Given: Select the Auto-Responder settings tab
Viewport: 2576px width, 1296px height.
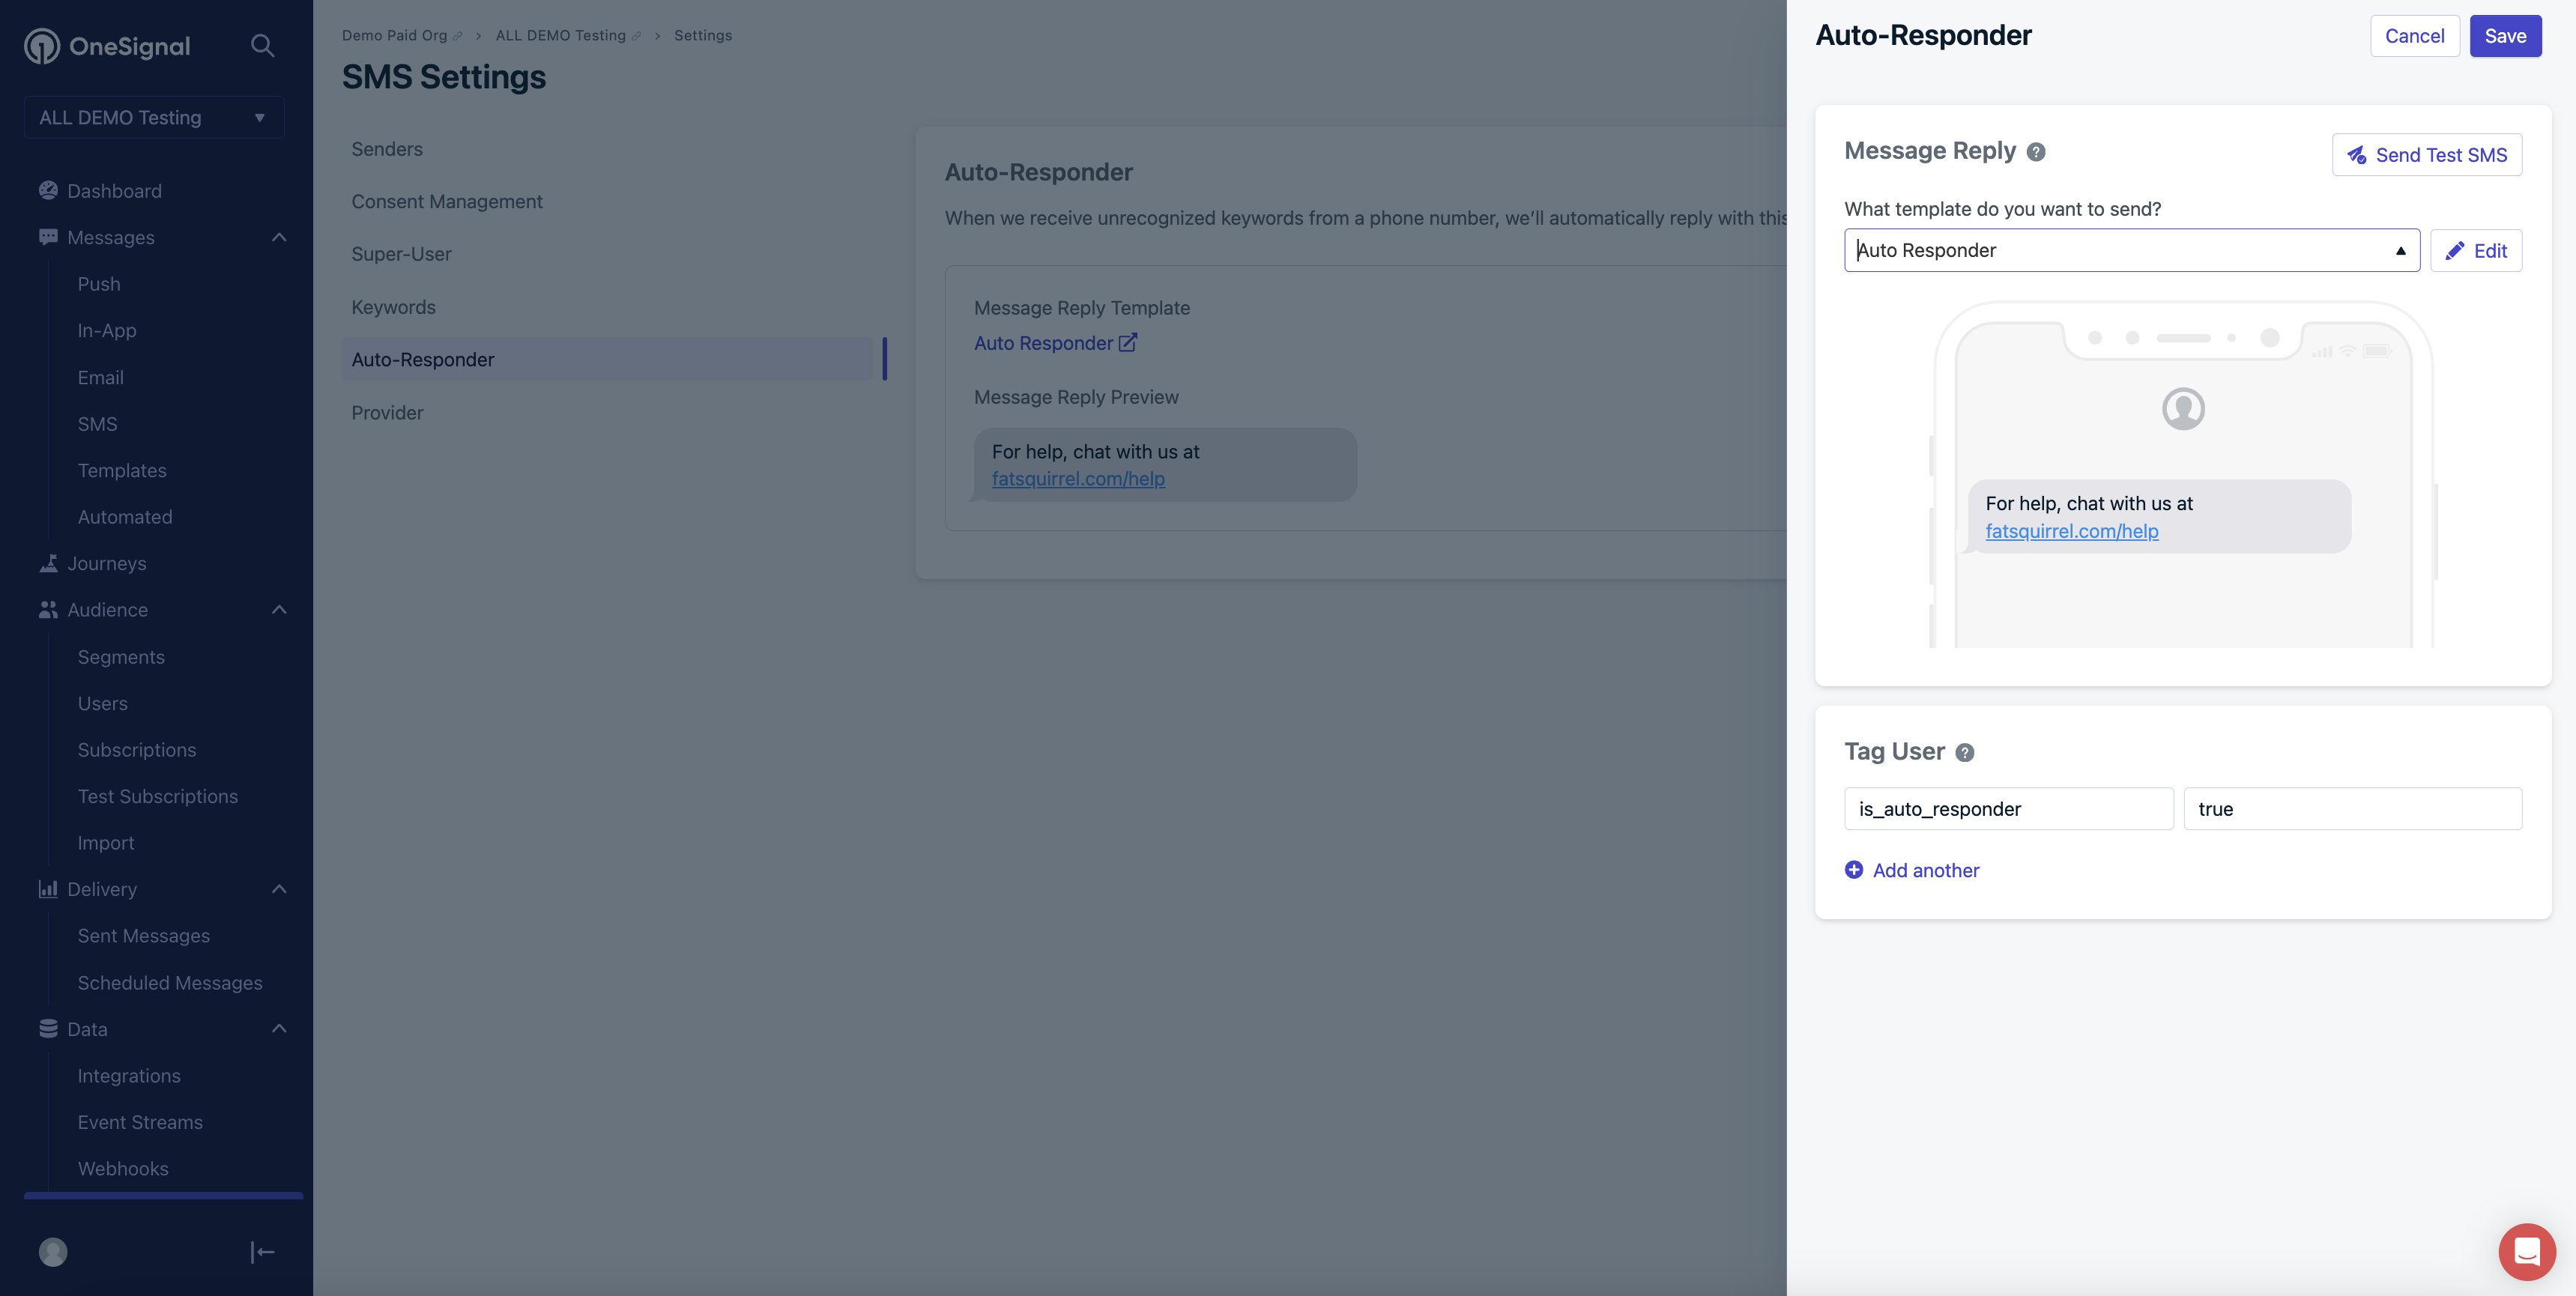Looking at the screenshot, I should [x=607, y=359].
